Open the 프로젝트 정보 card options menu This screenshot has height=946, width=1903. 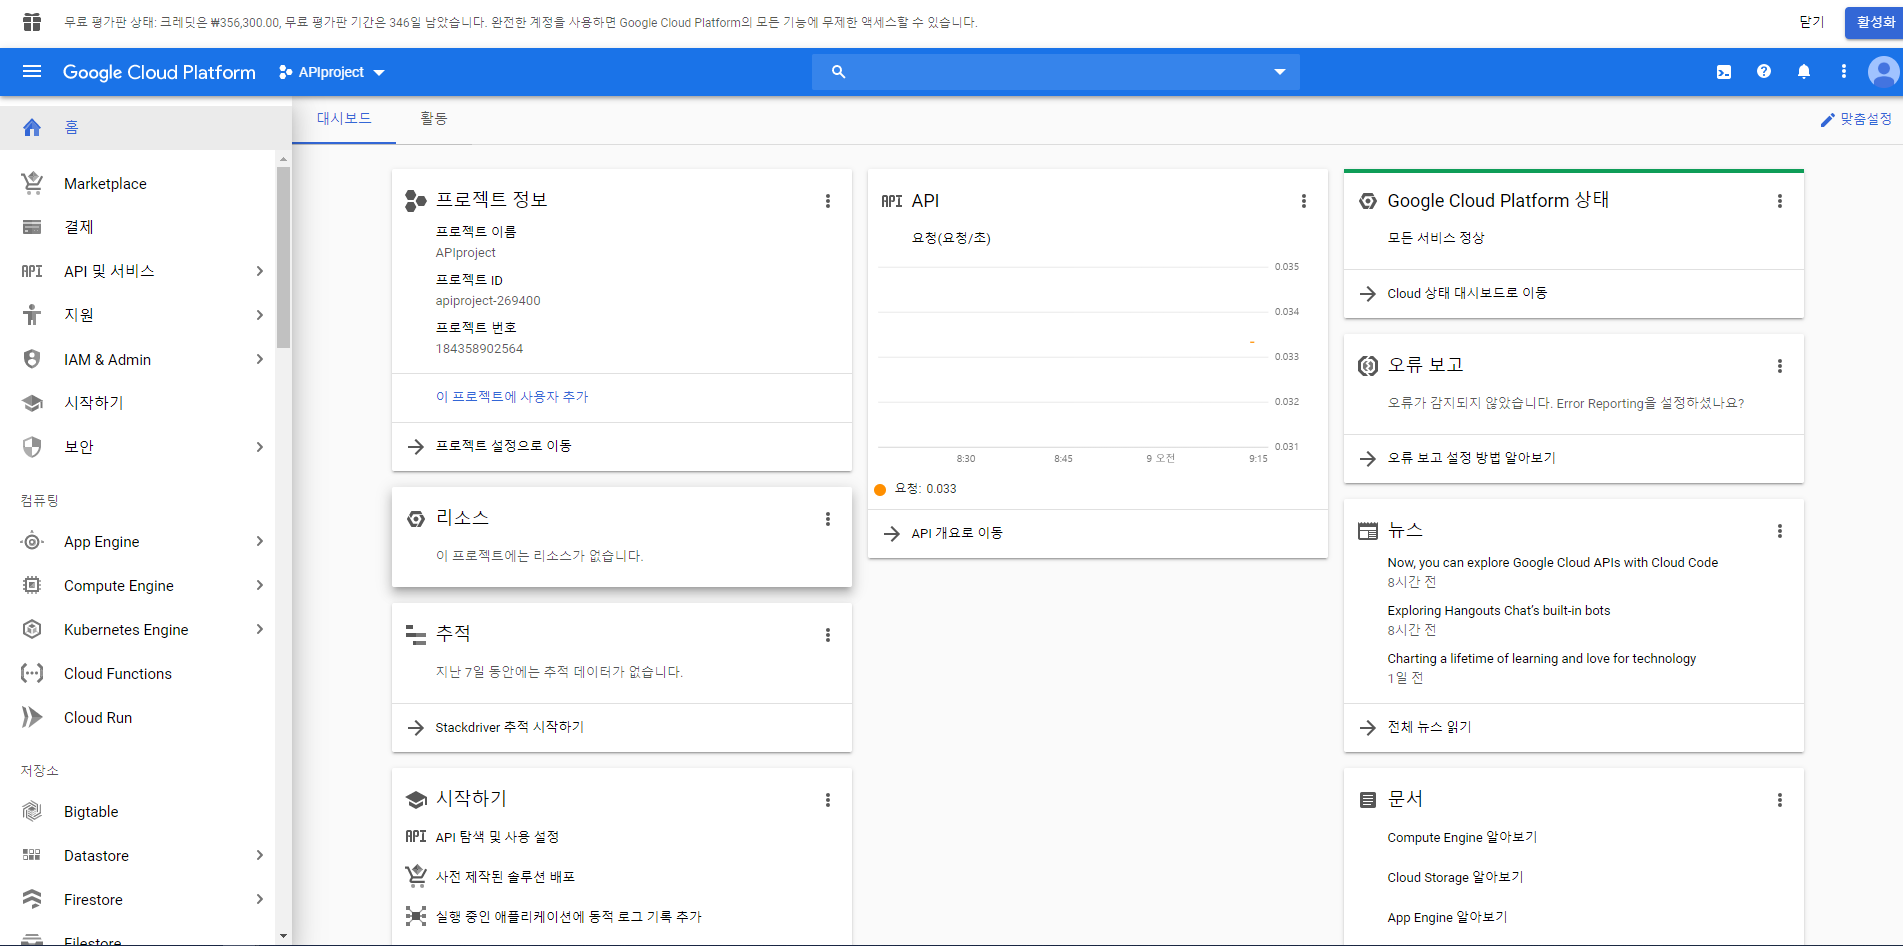tap(828, 201)
